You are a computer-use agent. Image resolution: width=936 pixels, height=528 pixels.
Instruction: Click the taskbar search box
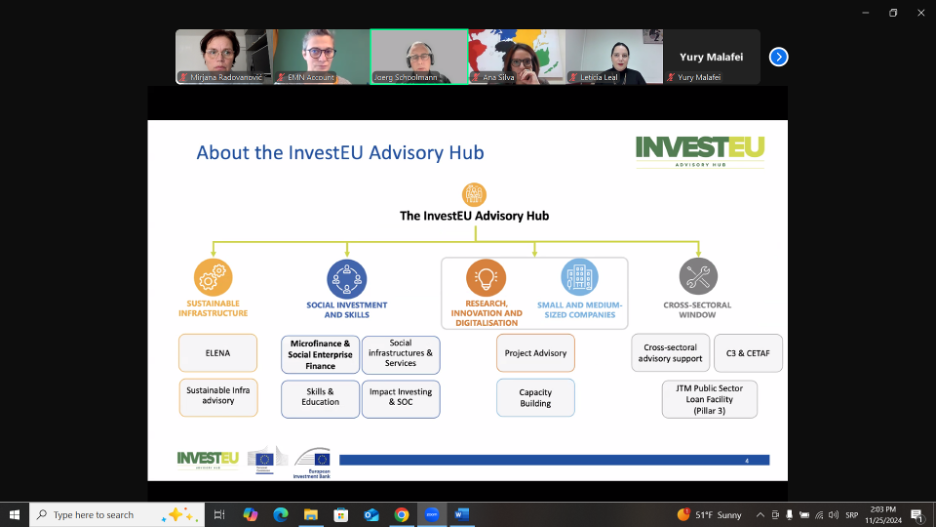110,515
